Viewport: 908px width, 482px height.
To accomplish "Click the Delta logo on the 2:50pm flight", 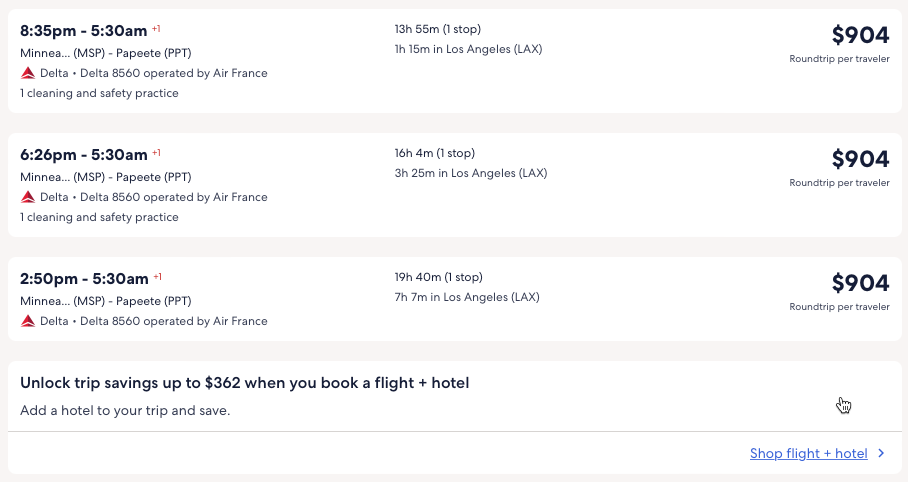I will [x=28, y=321].
